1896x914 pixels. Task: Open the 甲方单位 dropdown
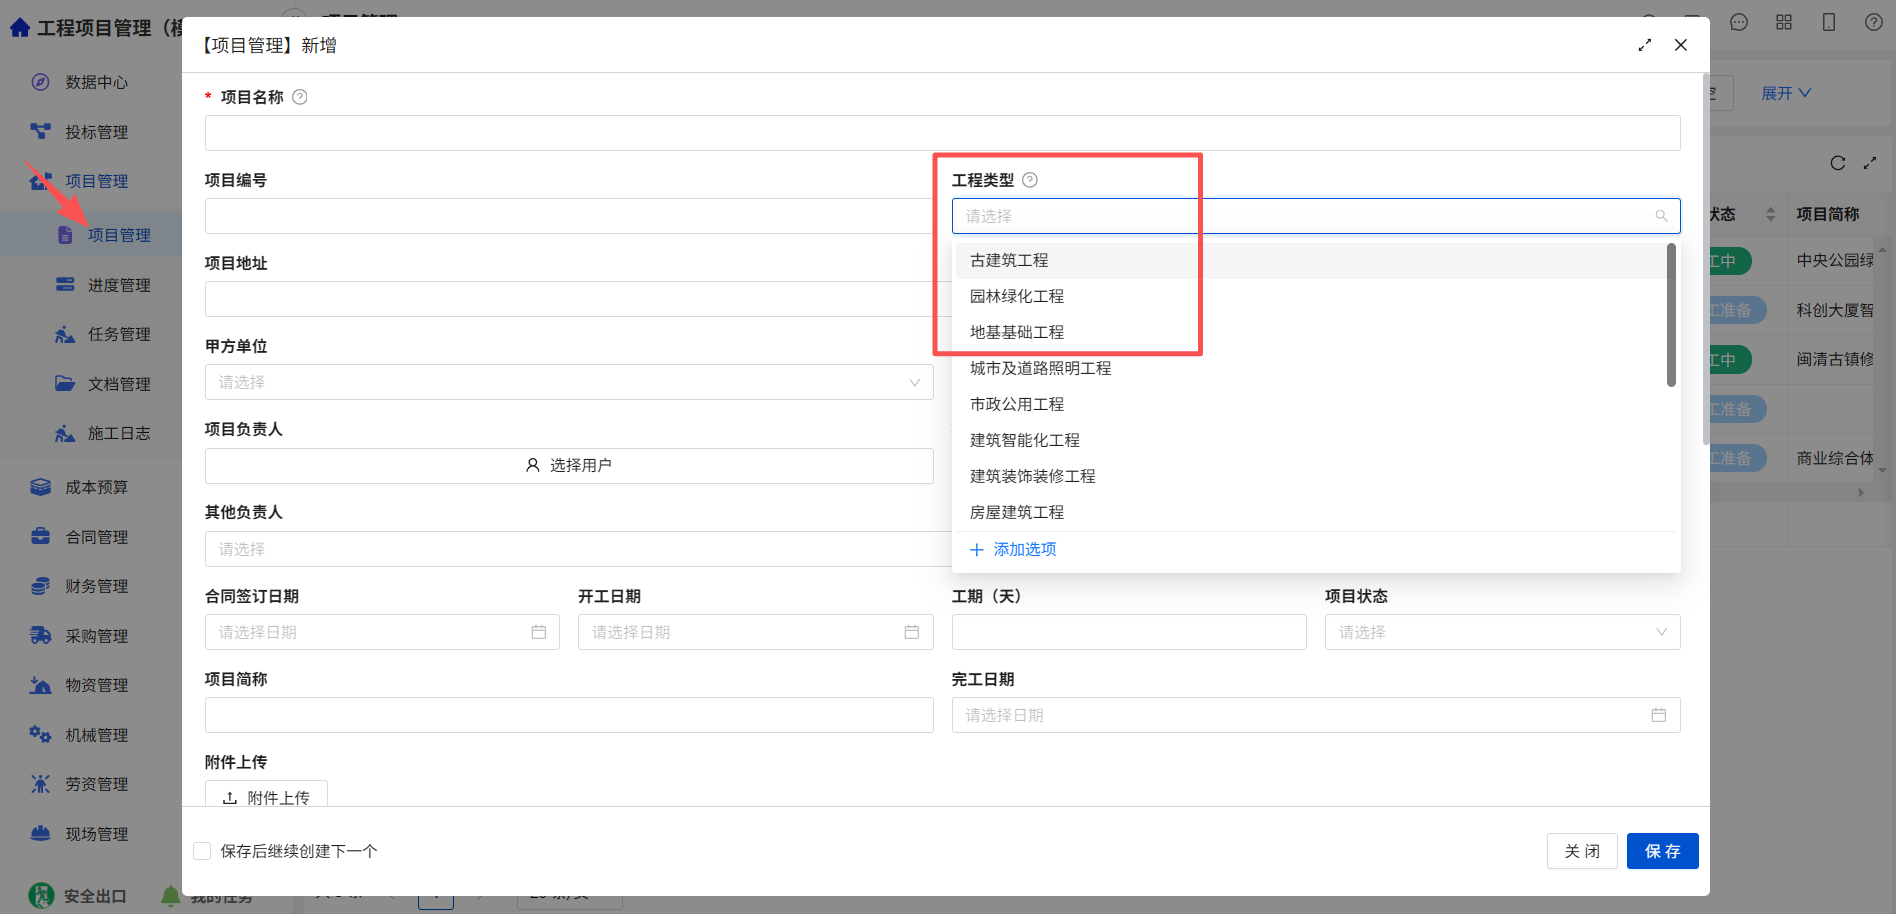tap(569, 382)
